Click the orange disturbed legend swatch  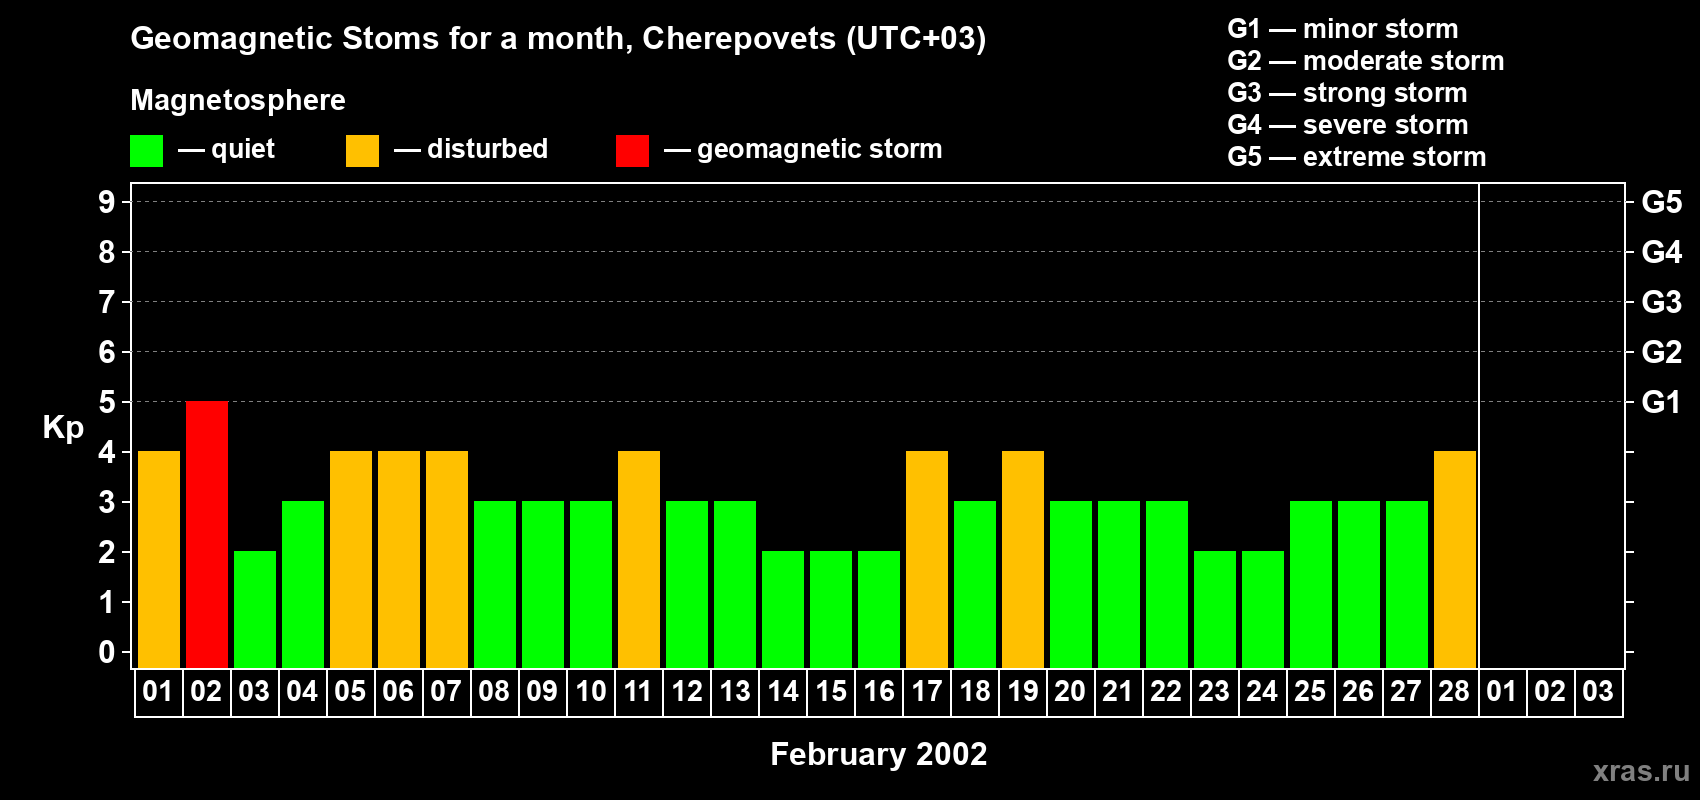click(362, 151)
